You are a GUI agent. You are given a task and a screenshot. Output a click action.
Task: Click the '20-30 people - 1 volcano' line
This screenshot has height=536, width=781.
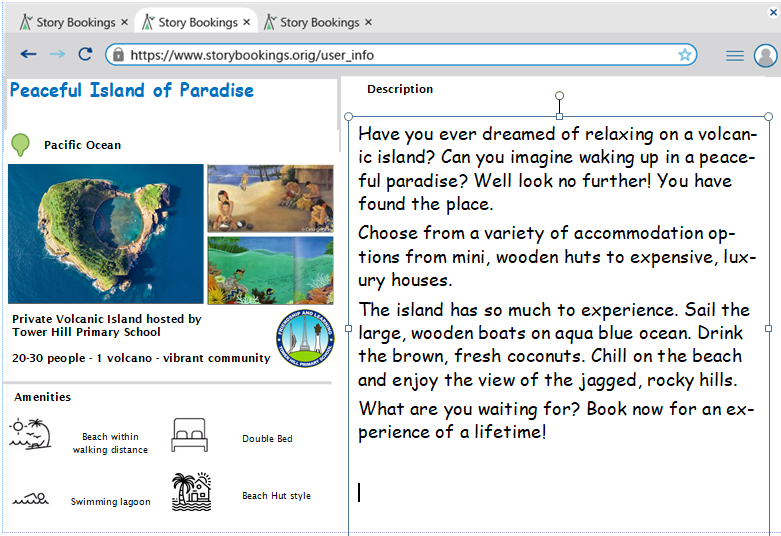pyautogui.click(x=141, y=358)
